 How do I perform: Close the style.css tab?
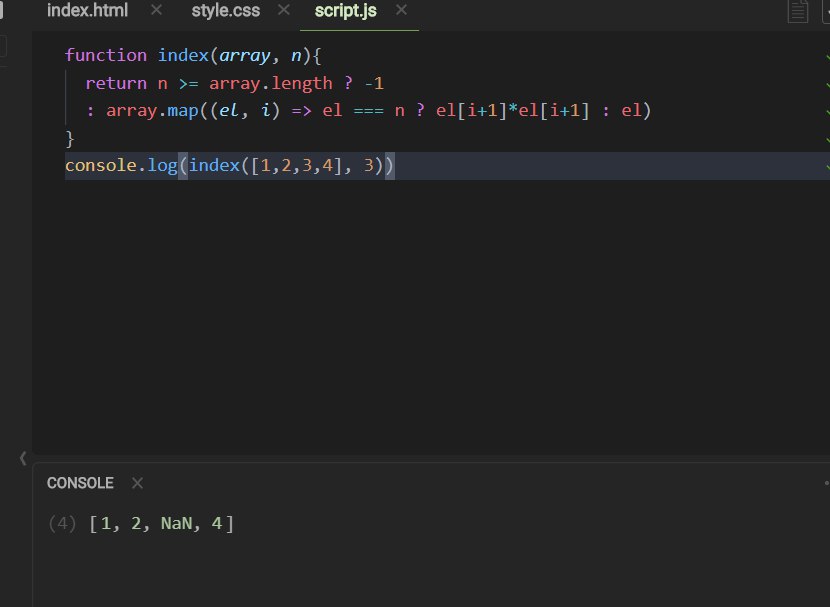pos(284,10)
